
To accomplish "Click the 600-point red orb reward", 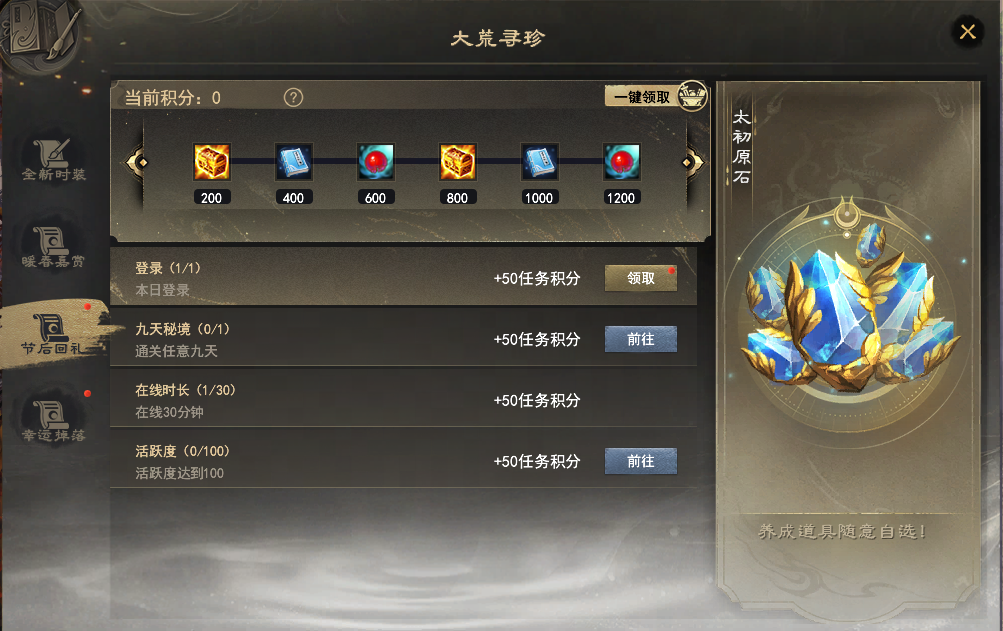I will [x=375, y=162].
